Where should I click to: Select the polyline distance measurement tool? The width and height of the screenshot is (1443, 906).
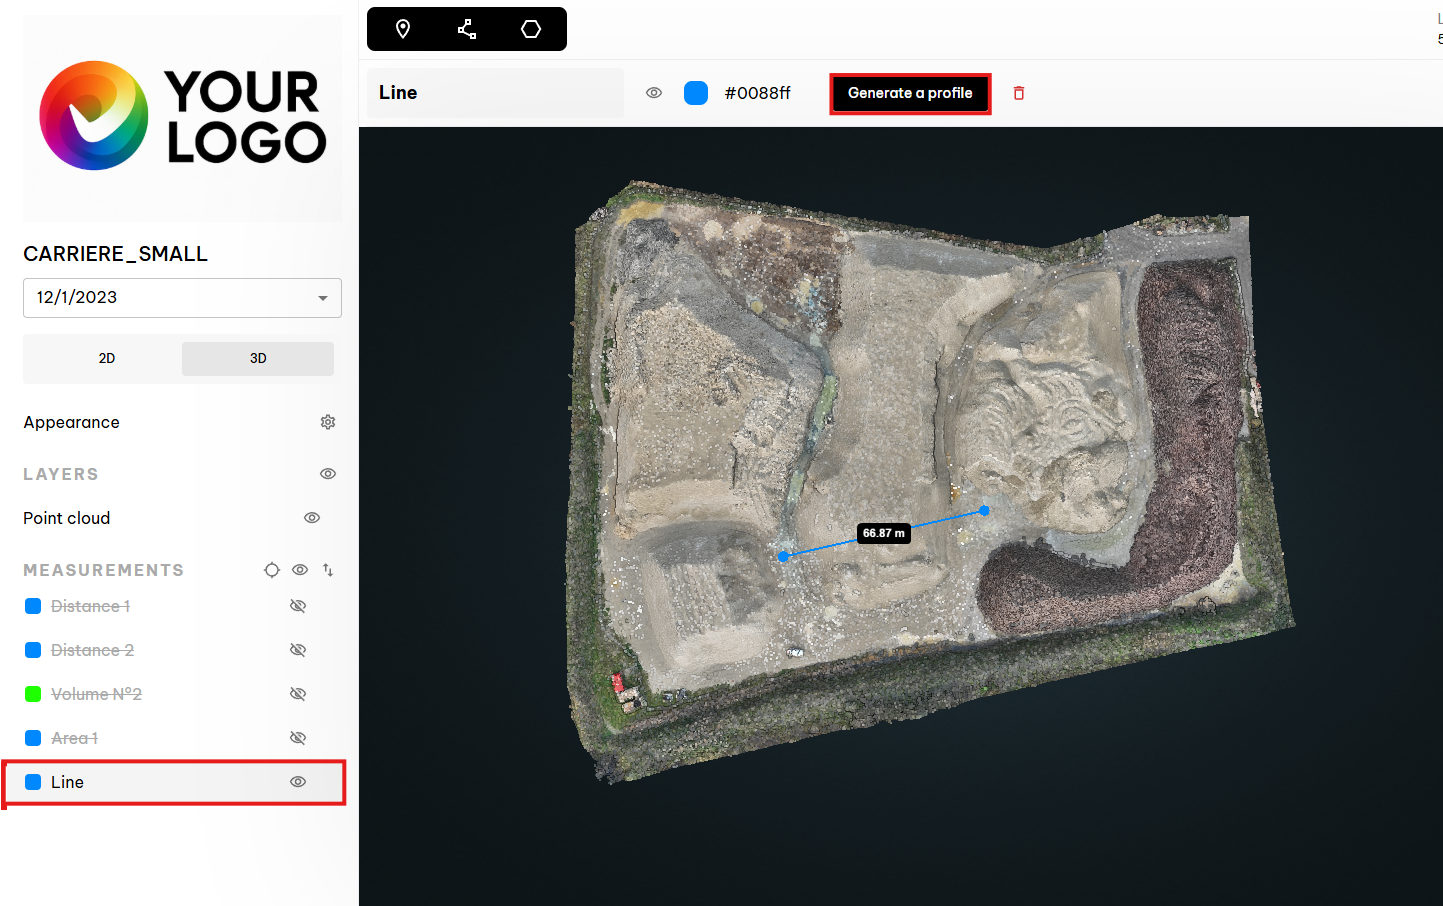pos(467,29)
